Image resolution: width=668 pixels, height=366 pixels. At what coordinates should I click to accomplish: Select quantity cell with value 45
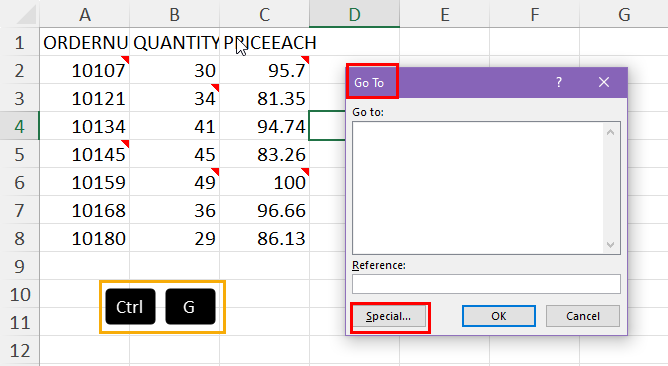coord(175,154)
